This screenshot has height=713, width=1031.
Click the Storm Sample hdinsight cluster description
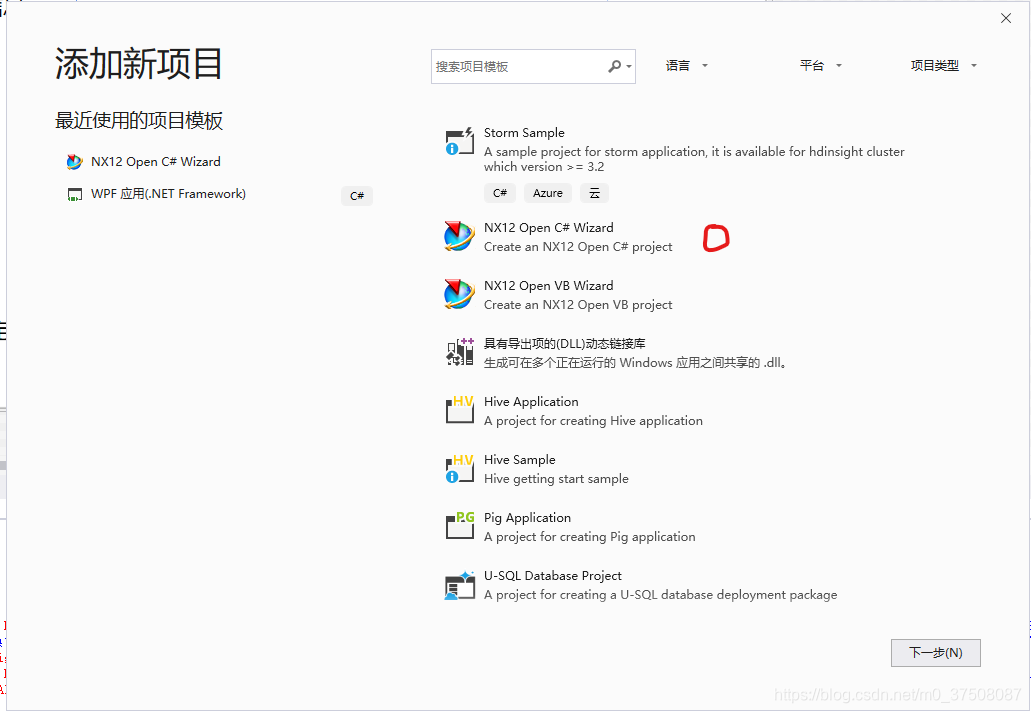694,159
